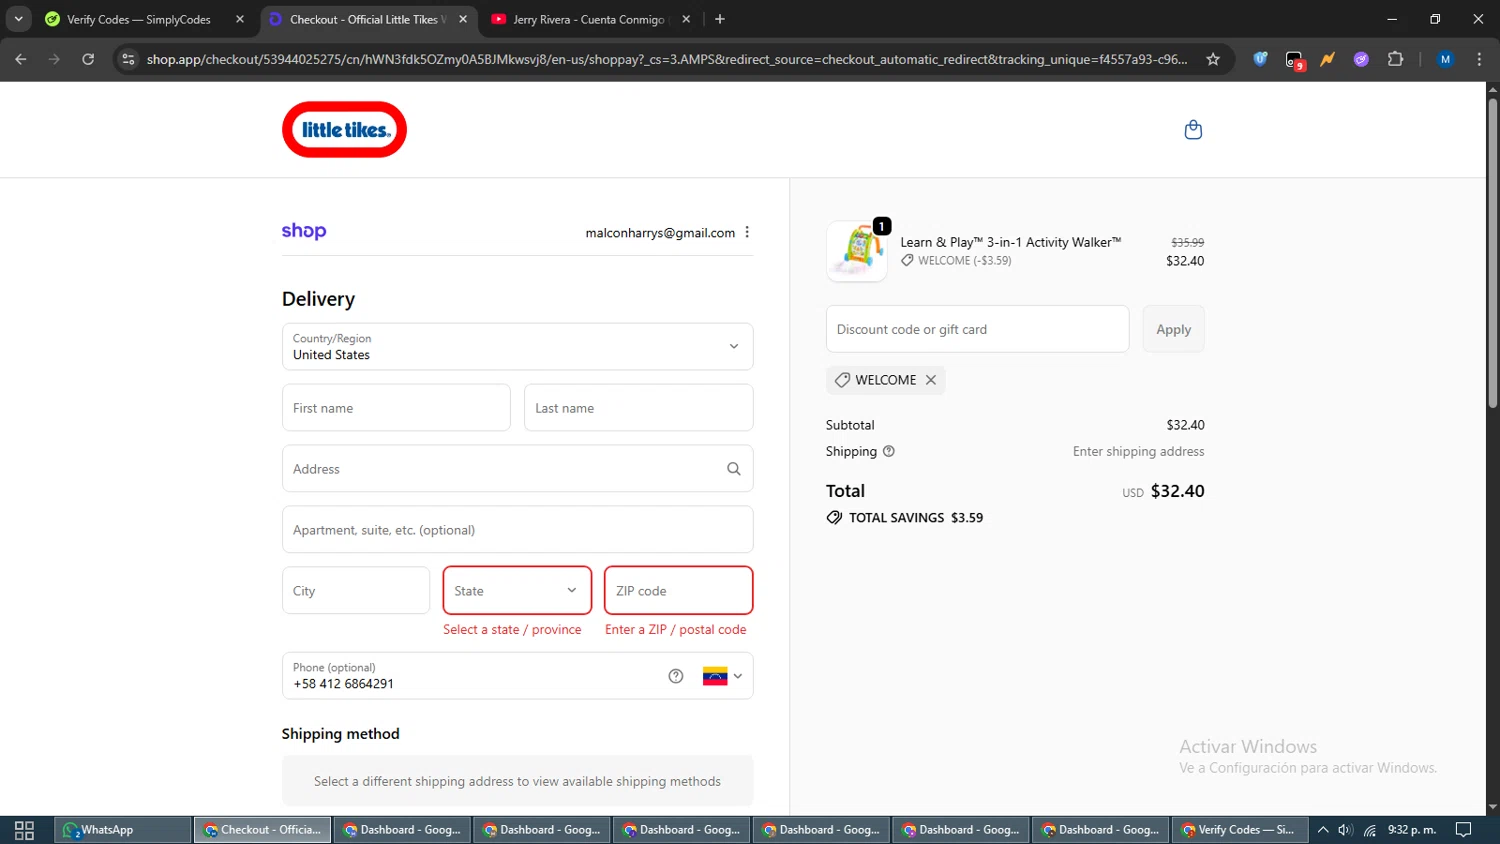
Task: Click the Apartment, suite field
Action: tap(517, 530)
